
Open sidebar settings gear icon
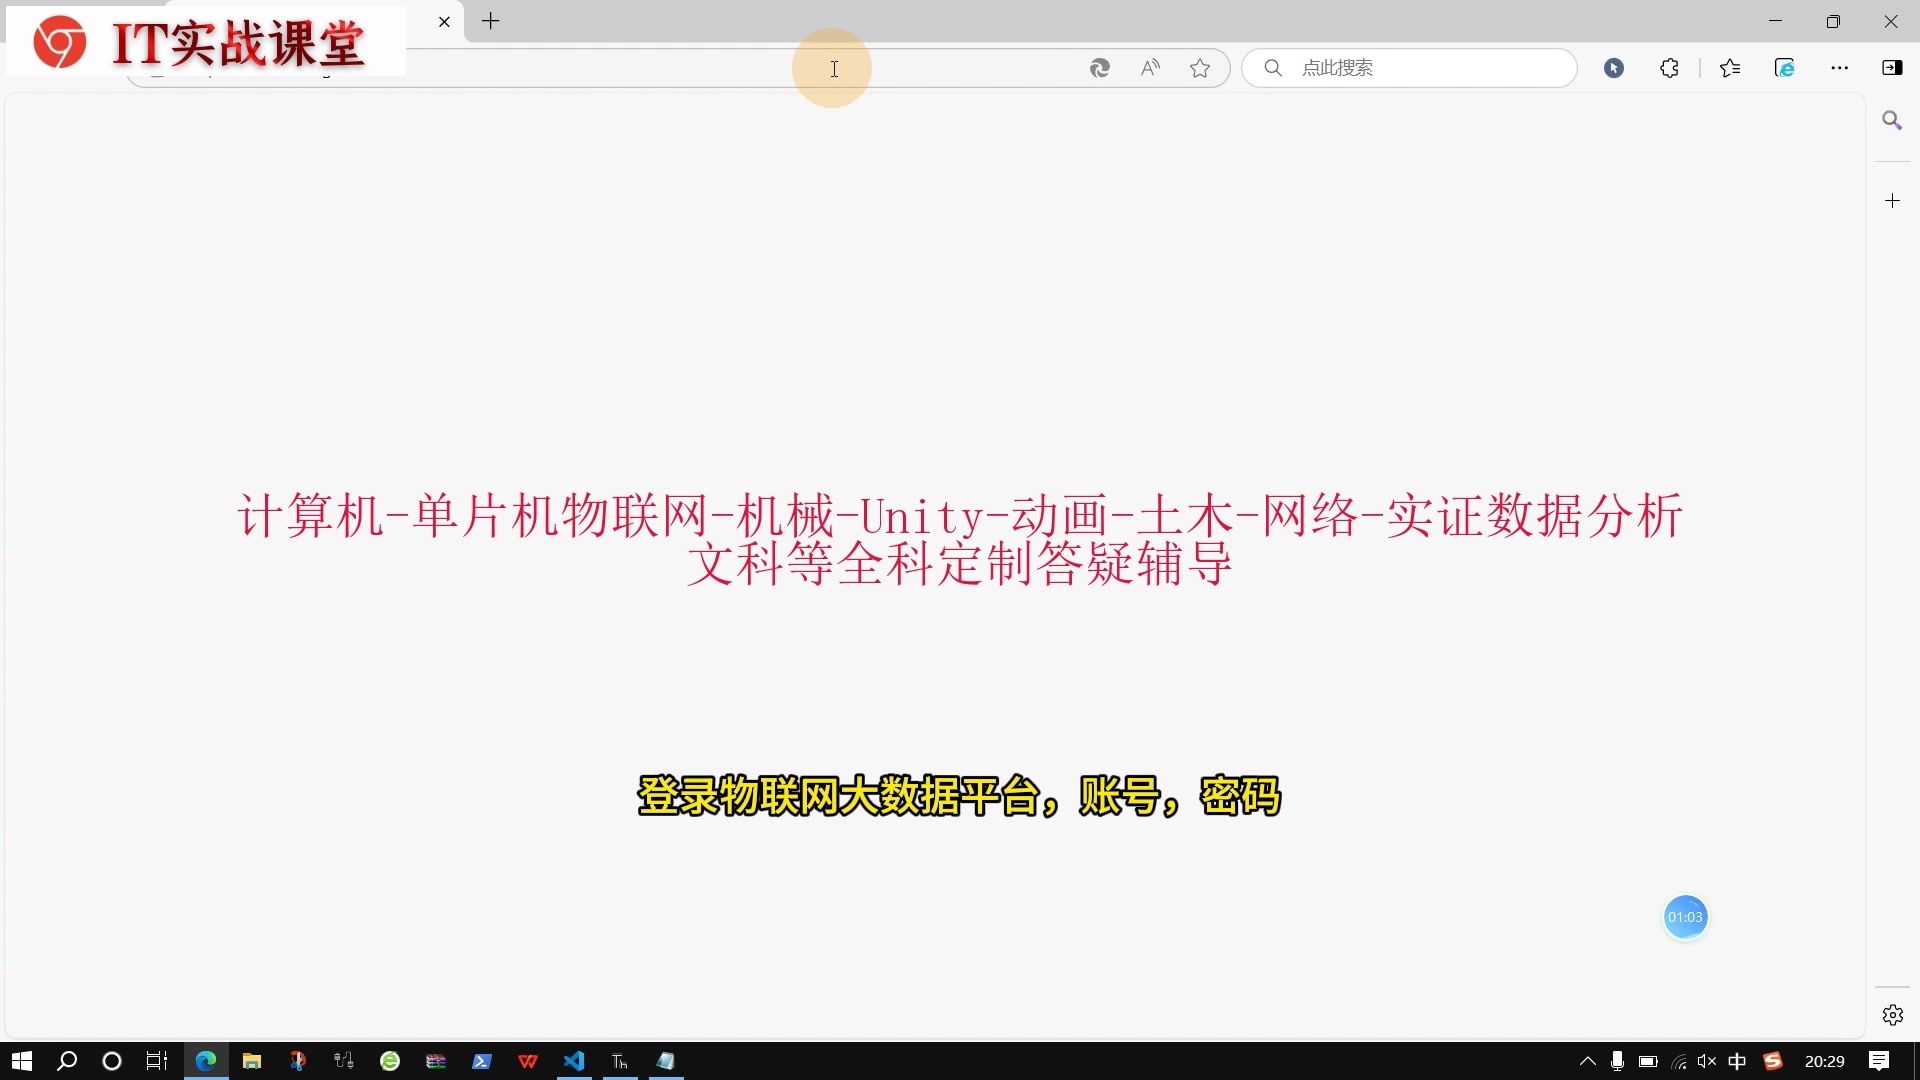click(x=1892, y=1015)
